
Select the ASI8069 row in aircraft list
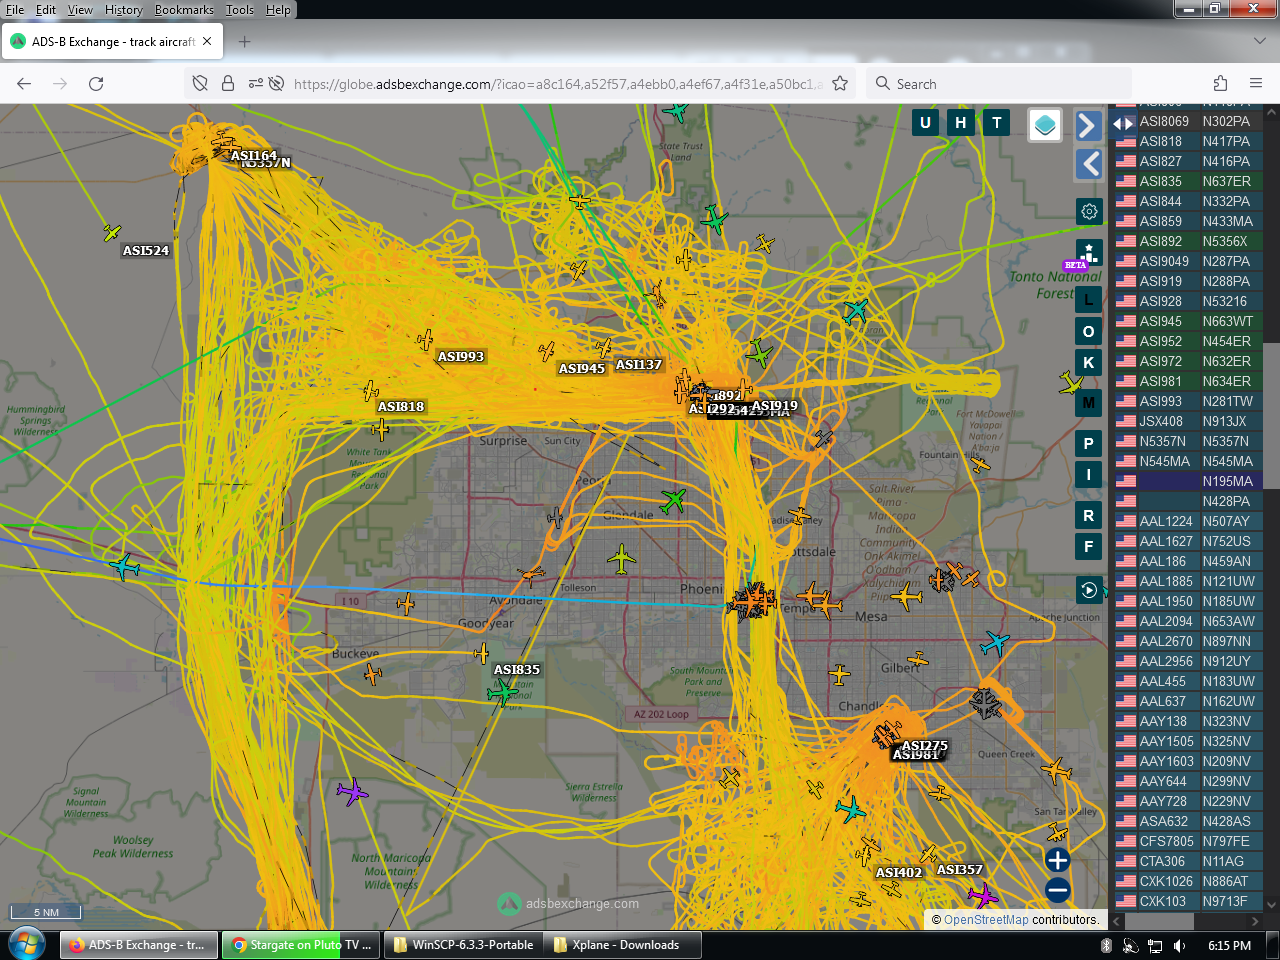(x=1188, y=121)
